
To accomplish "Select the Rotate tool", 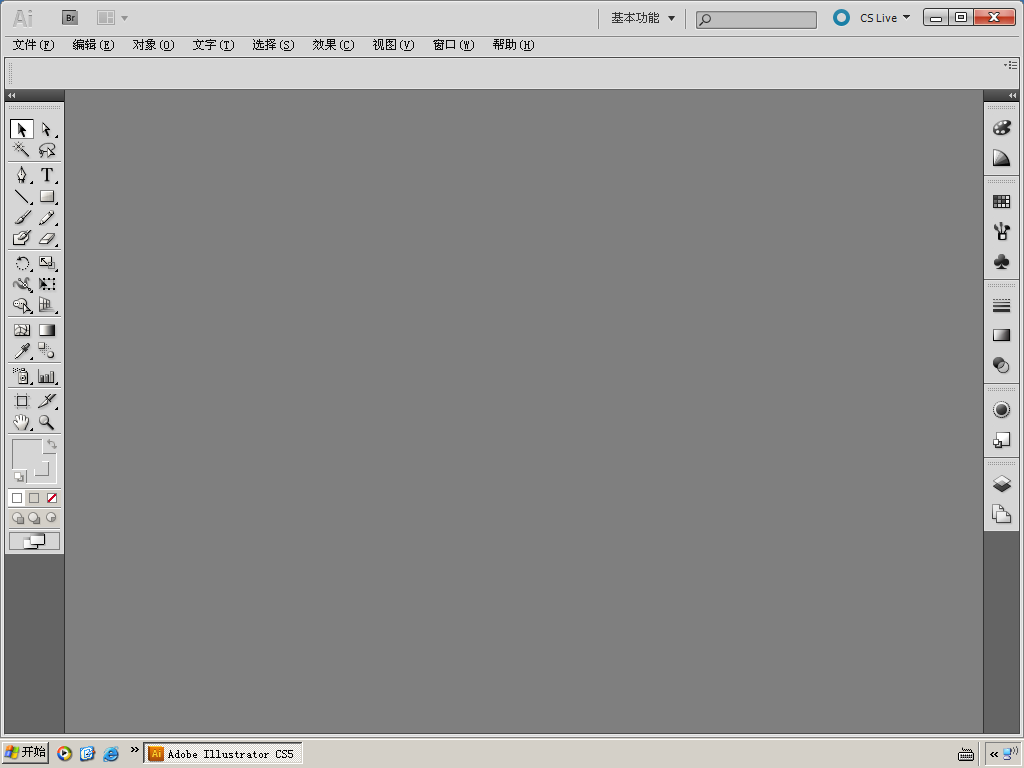I will tap(22, 263).
